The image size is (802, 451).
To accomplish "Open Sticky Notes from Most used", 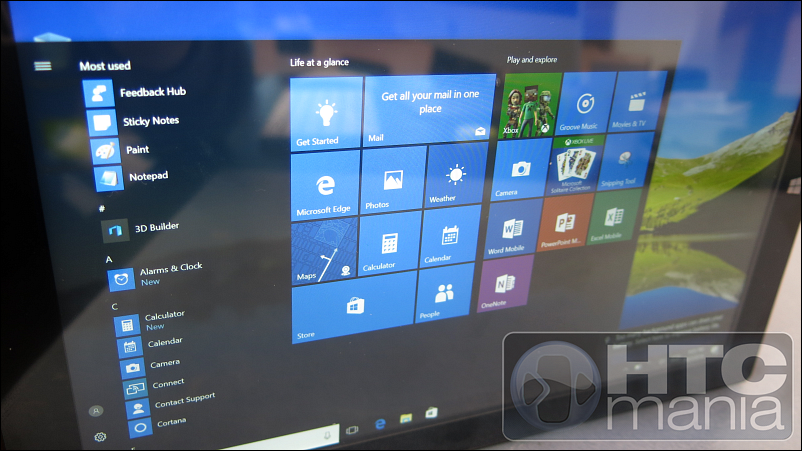I will 133,123.
